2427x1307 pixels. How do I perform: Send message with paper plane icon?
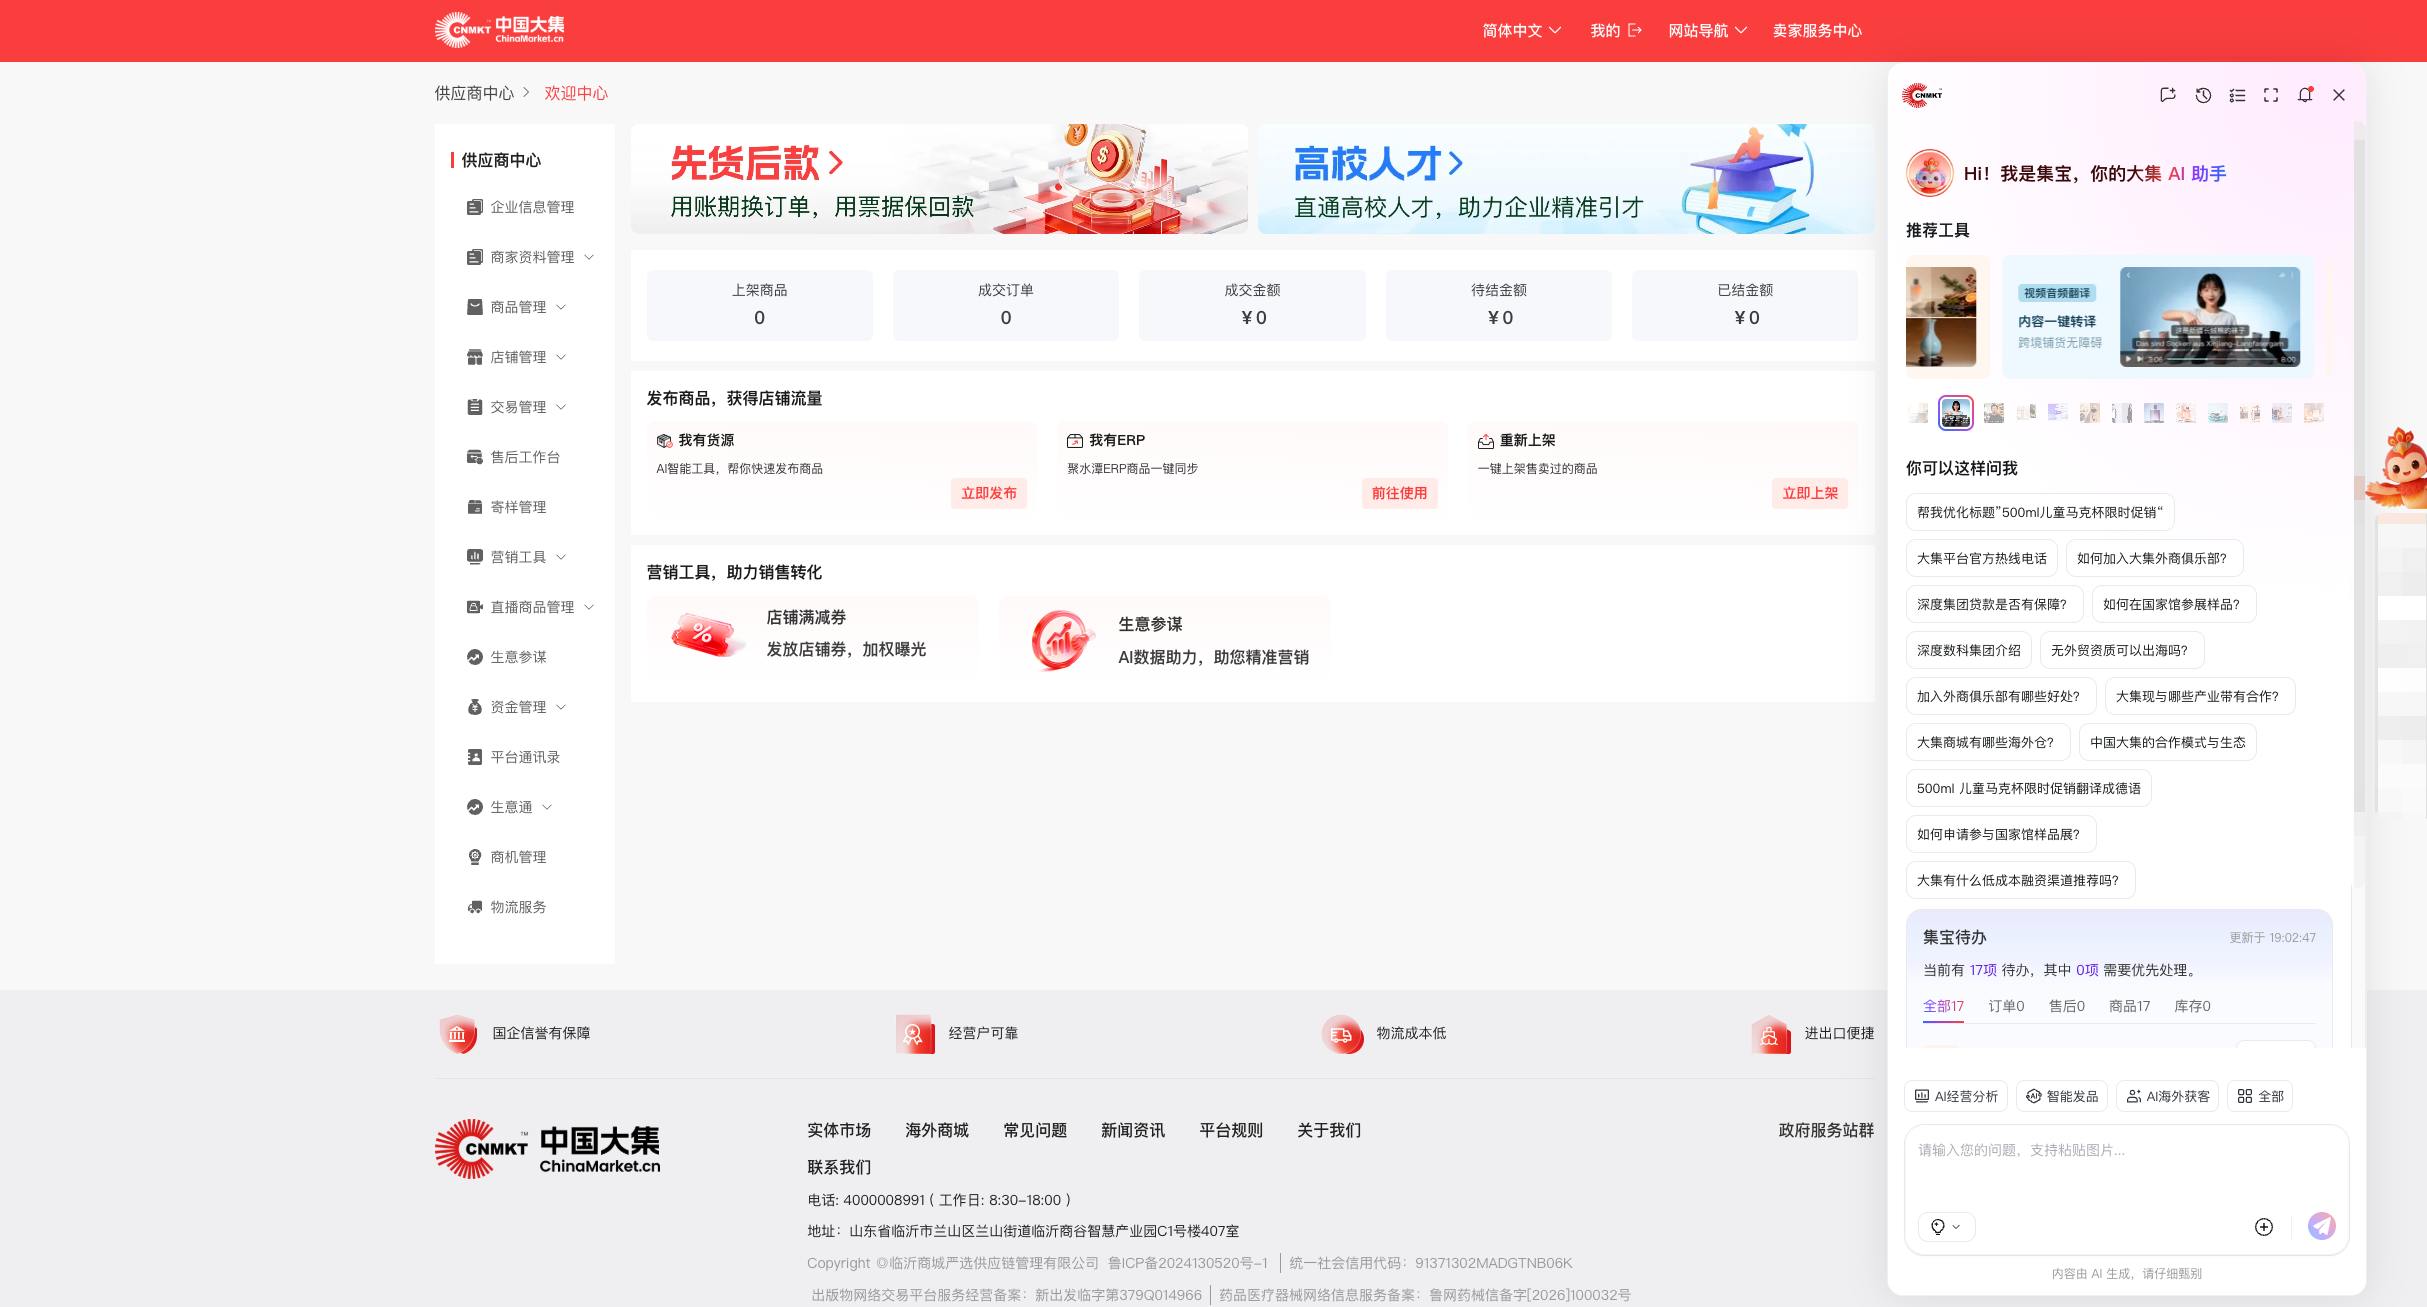pyautogui.click(x=2321, y=1226)
